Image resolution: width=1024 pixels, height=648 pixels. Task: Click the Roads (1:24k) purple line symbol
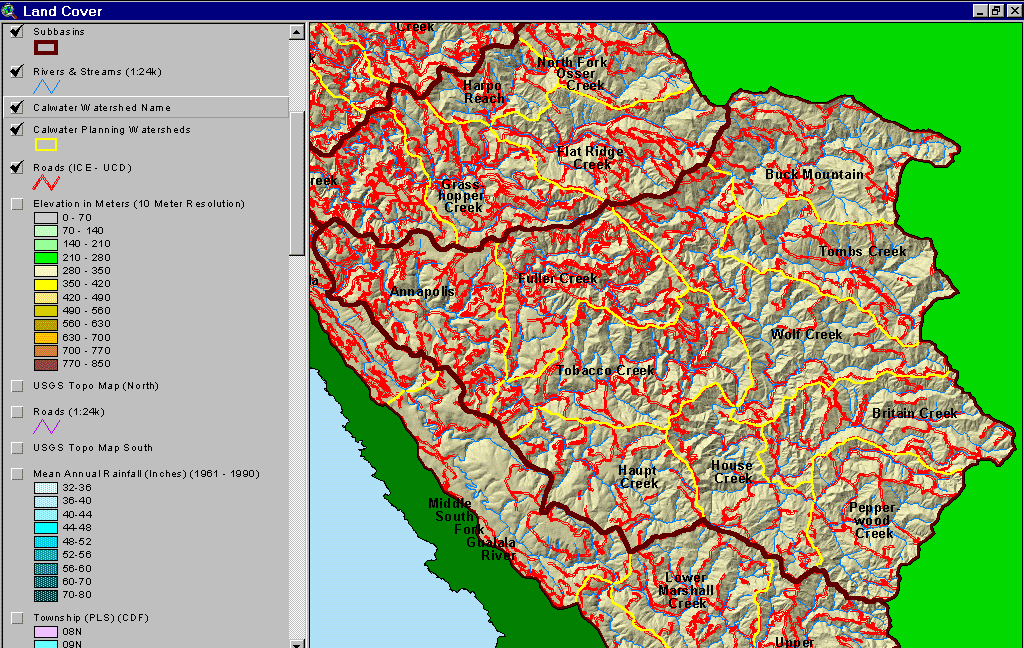coord(46,427)
